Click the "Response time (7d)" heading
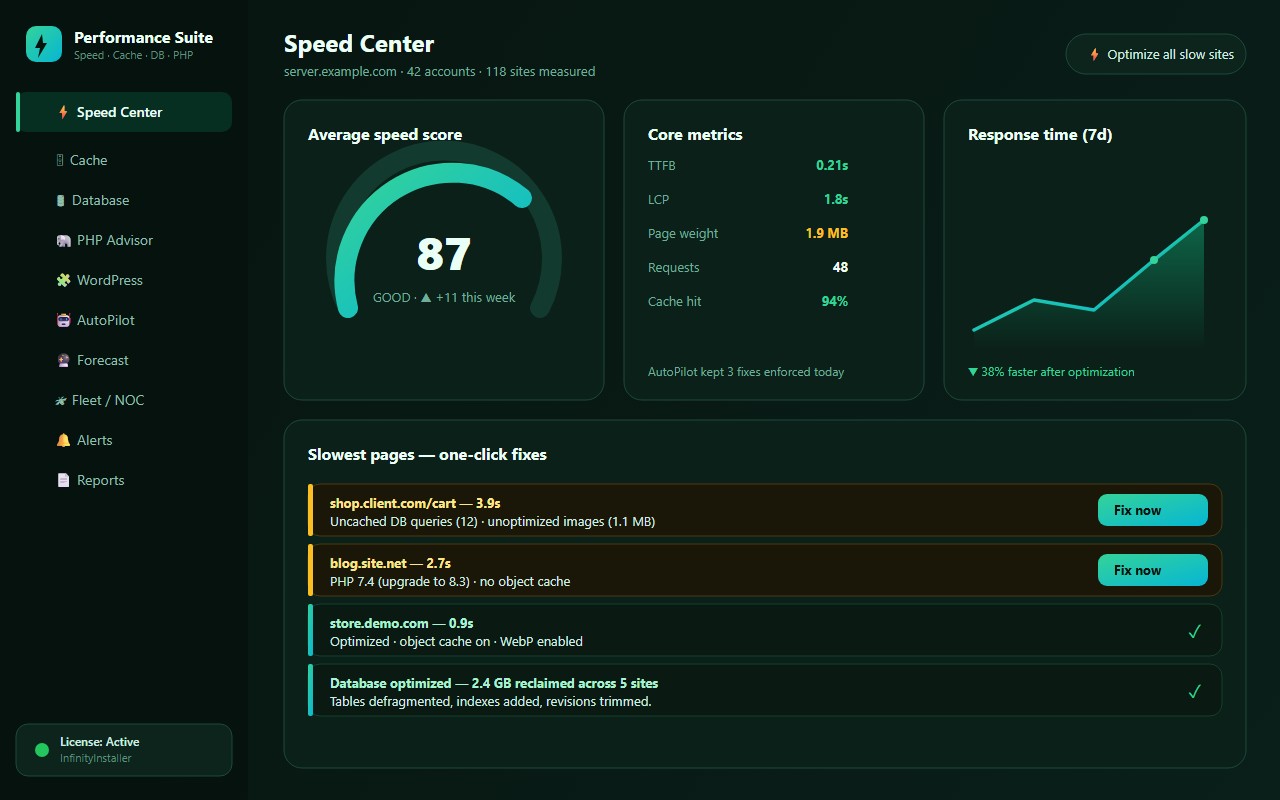 coord(1040,135)
